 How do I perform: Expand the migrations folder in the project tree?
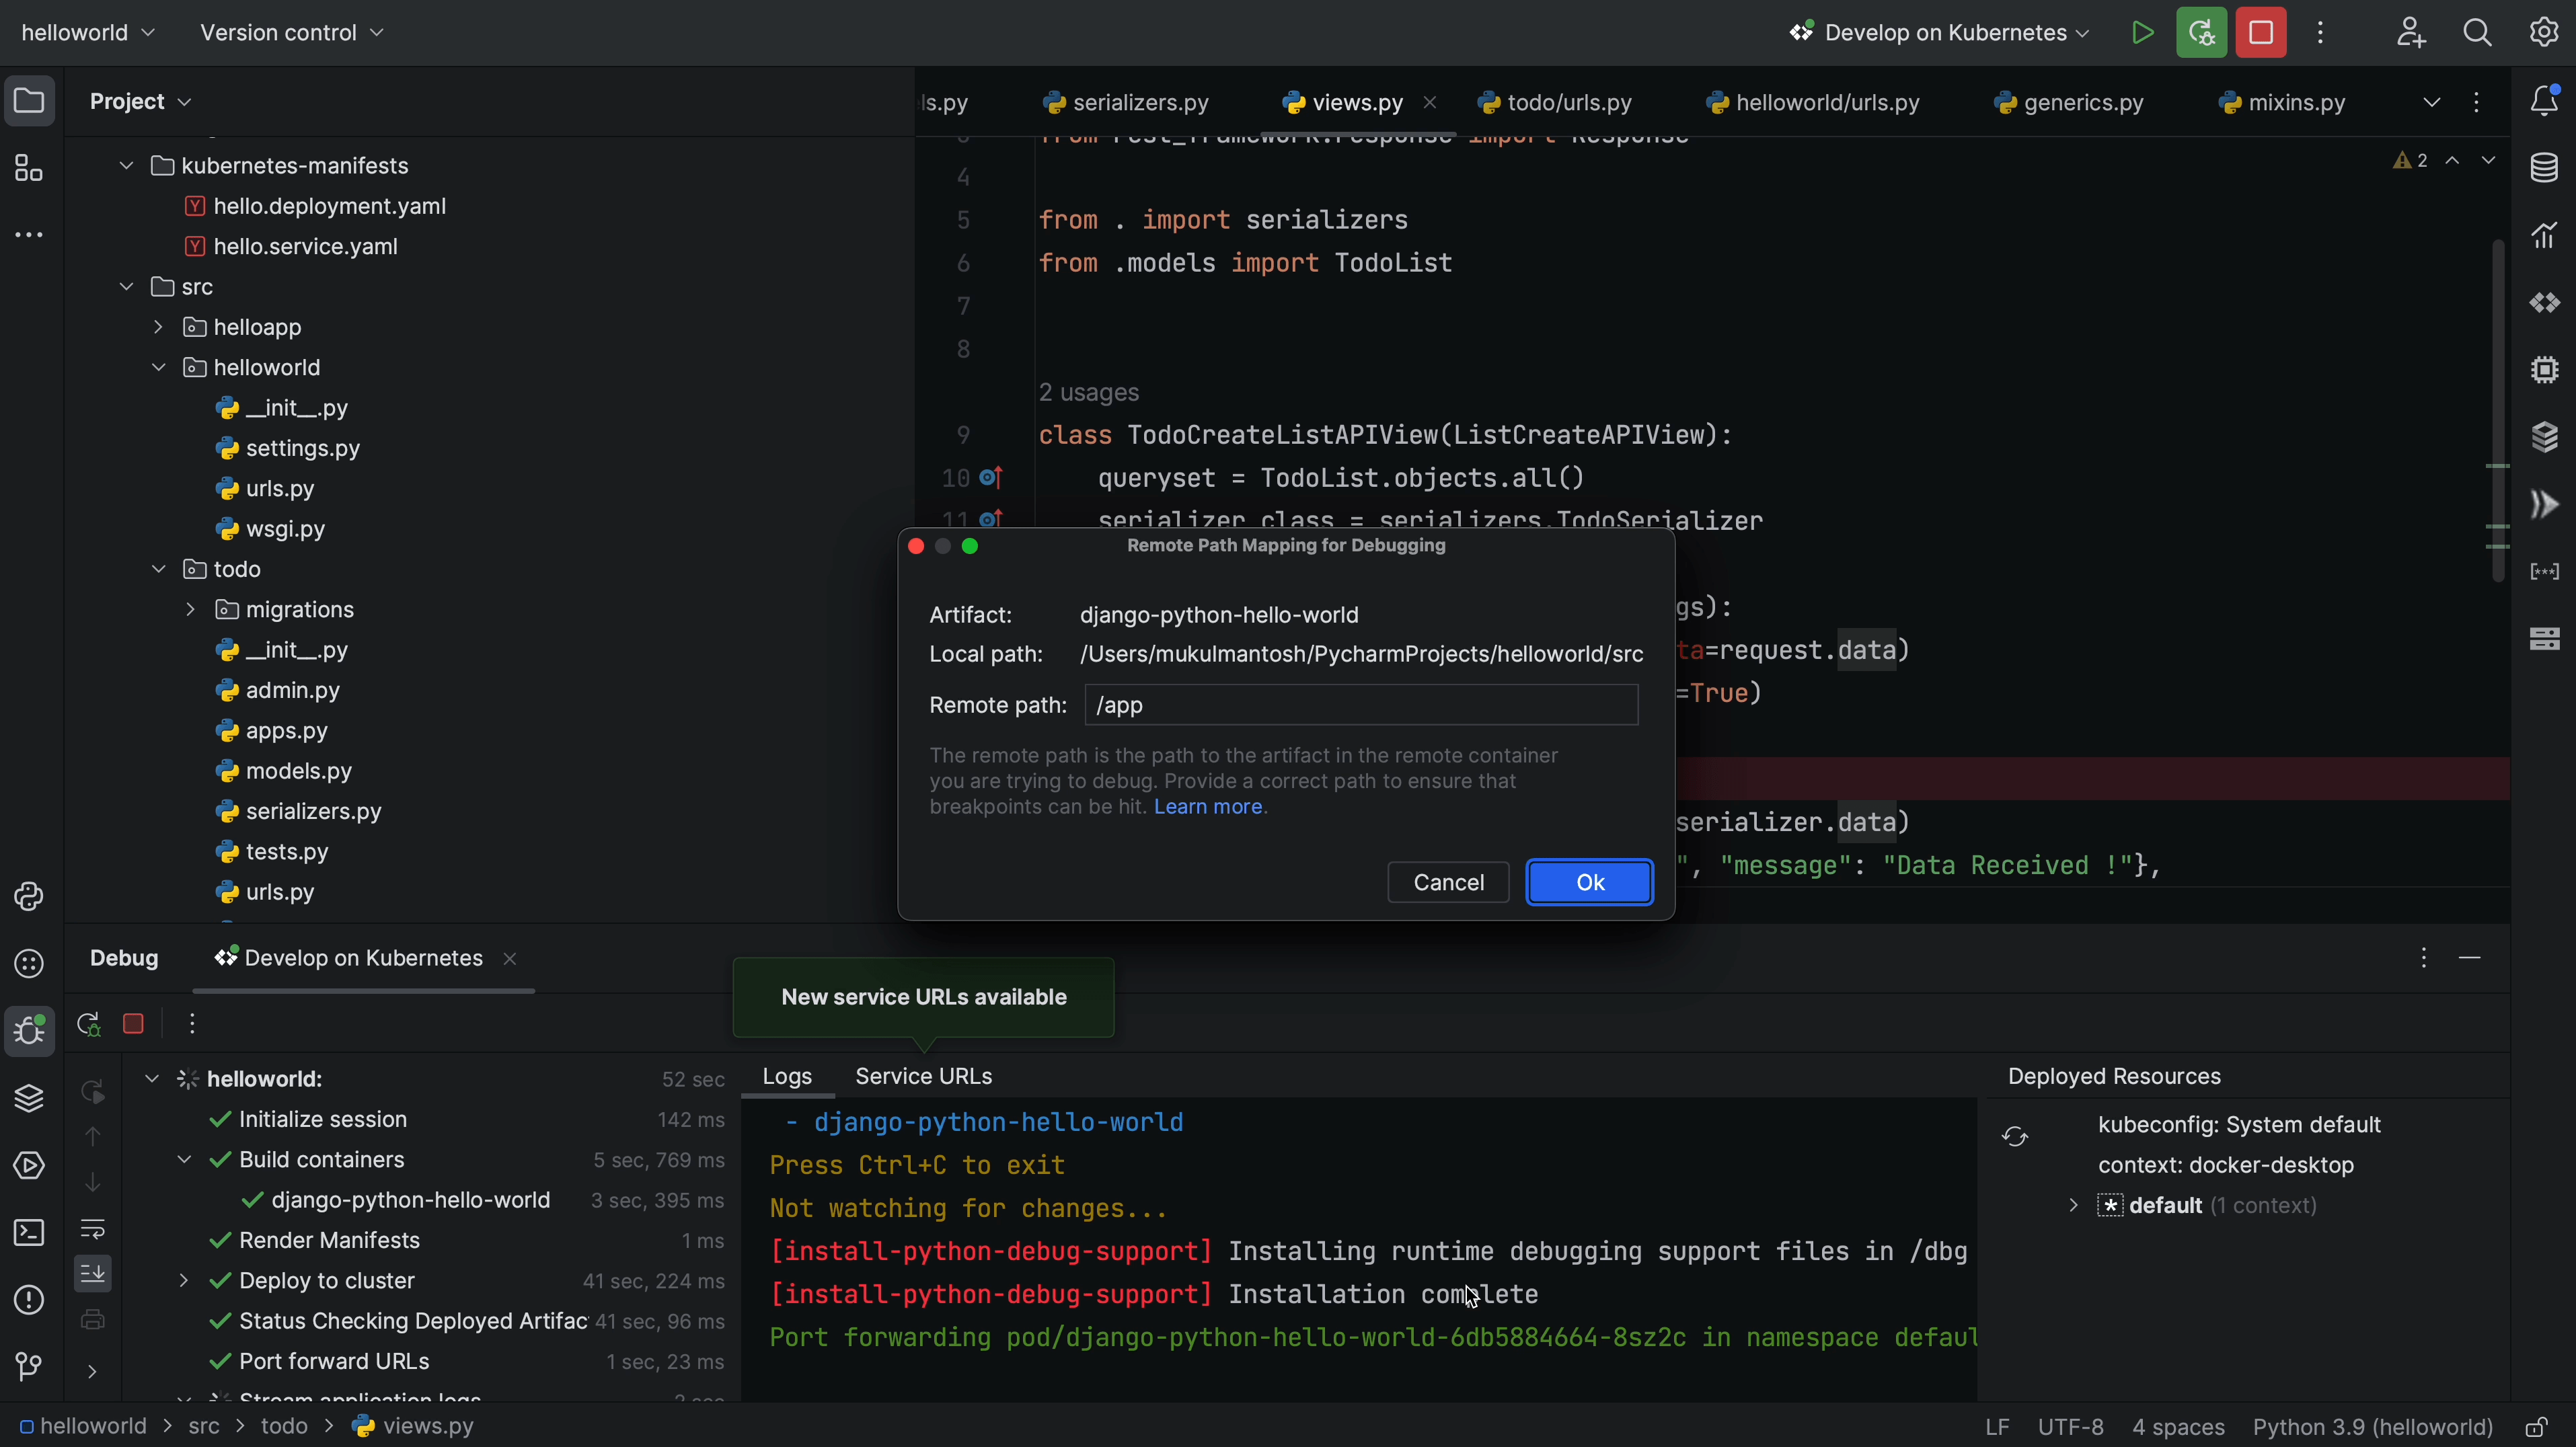(x=190, y=609)
